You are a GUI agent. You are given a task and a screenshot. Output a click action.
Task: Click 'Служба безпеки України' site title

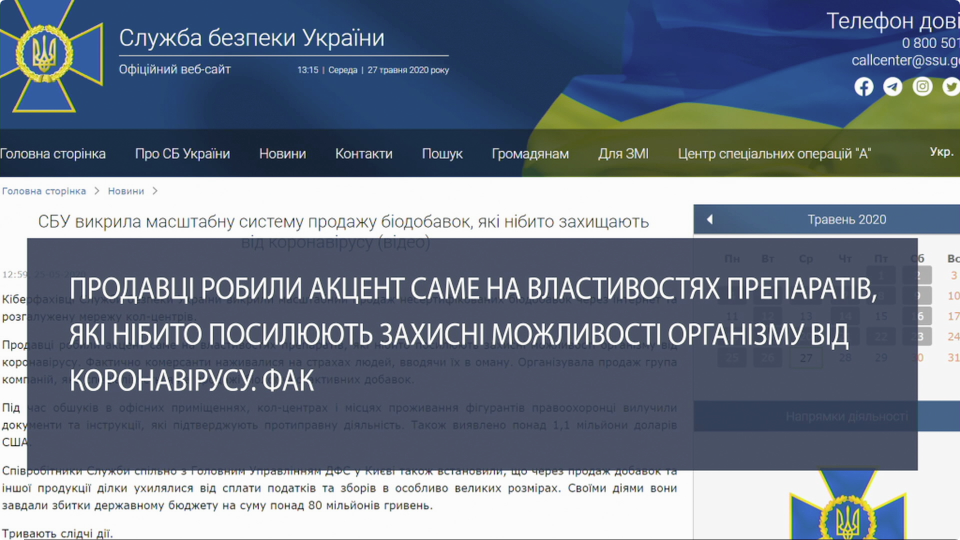[x=252, y=37]
